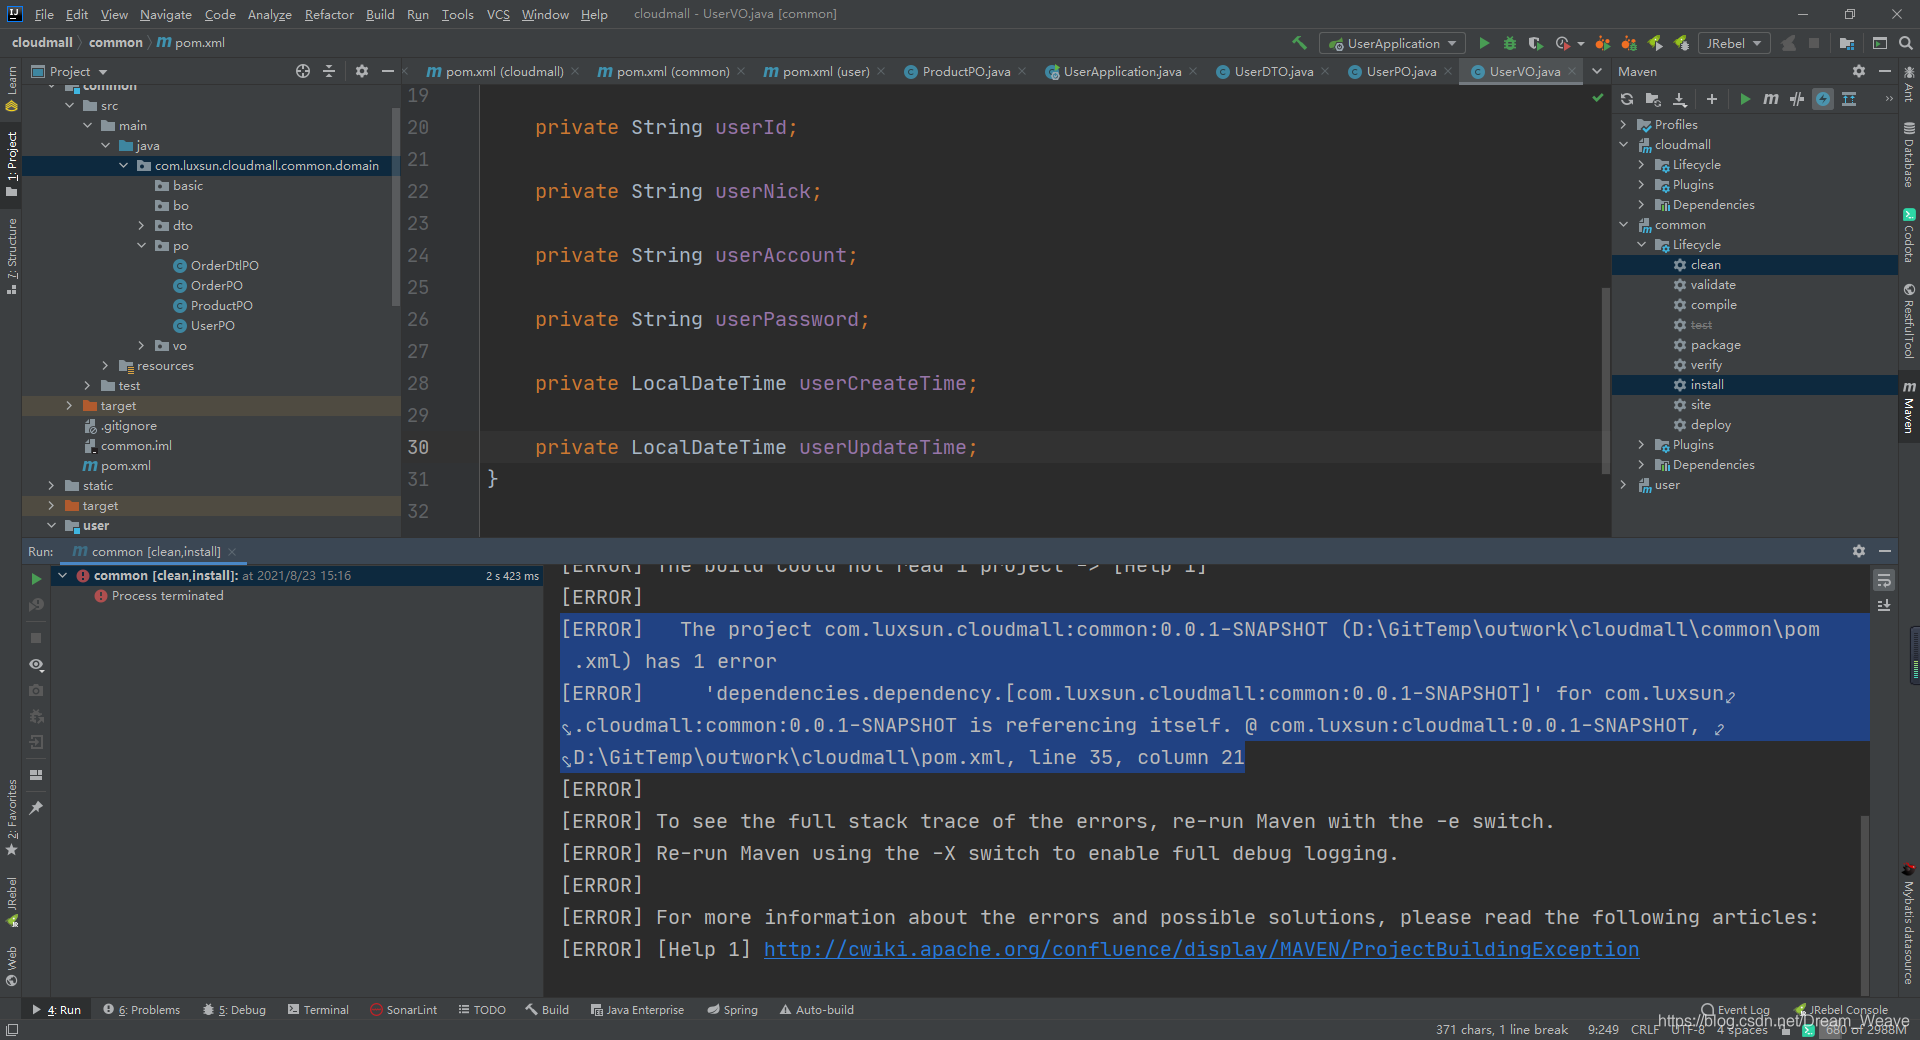Pin the Run tab
Screen dimensions: 1920x1040
tap(36, 808)
